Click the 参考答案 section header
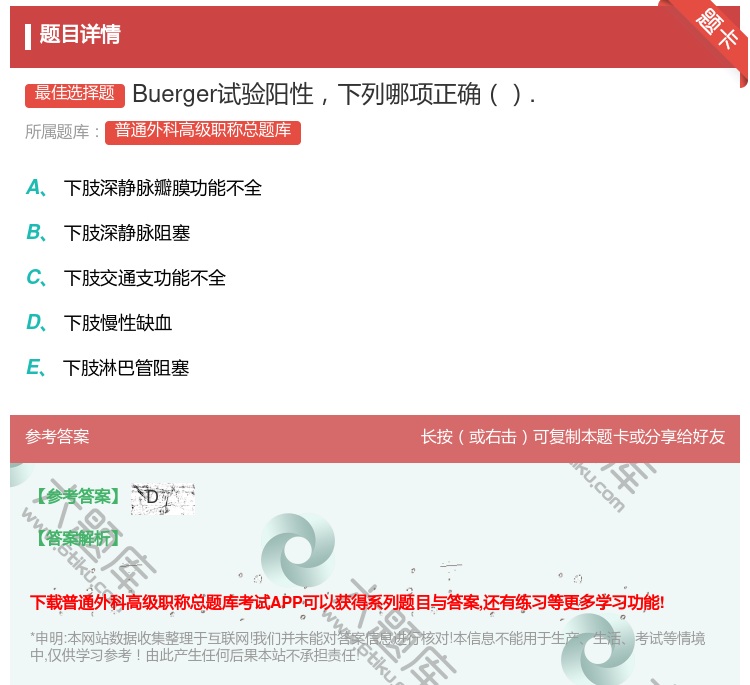The width and height of the screenshot is (750, 685). click(x=57, y=437)
